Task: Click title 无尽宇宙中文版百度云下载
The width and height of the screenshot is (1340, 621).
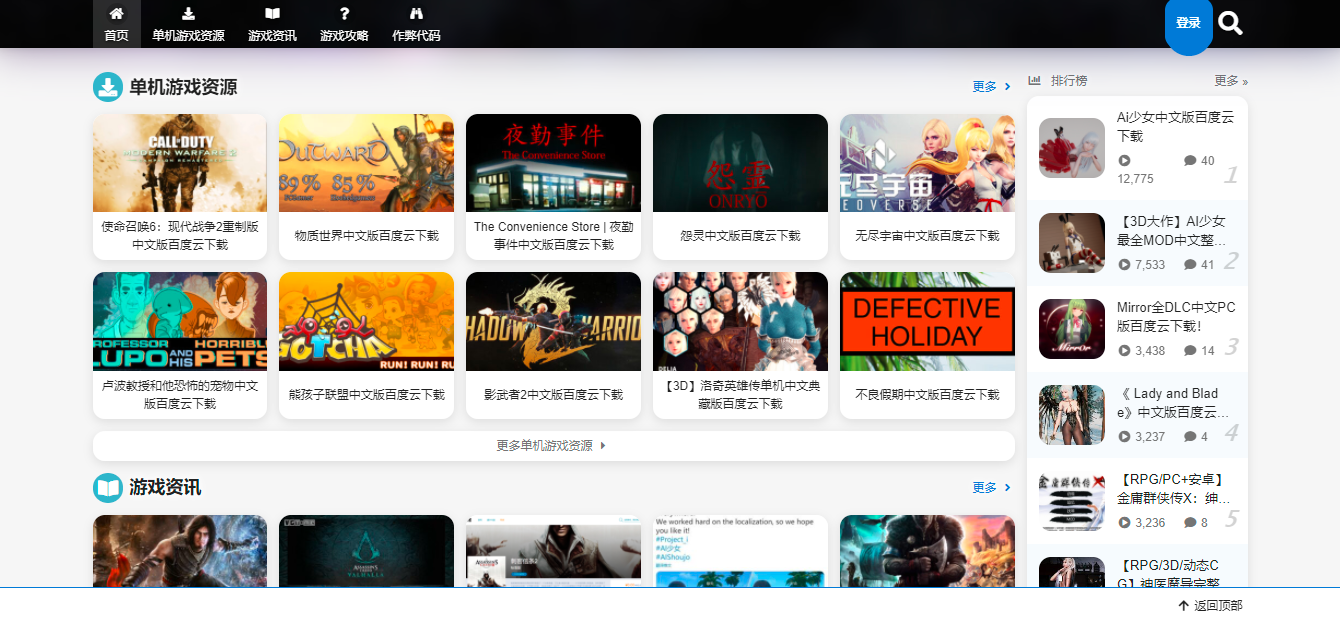Action: (x=927, y=236)
